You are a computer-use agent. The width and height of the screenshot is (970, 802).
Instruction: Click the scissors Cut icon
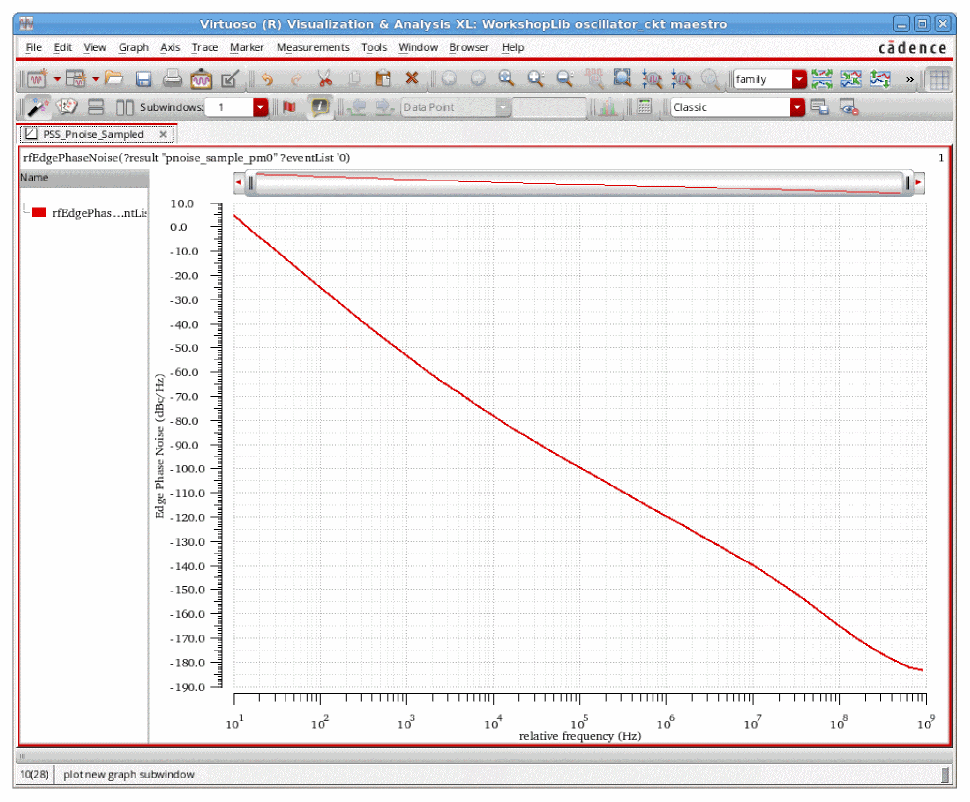click(324, 79)
